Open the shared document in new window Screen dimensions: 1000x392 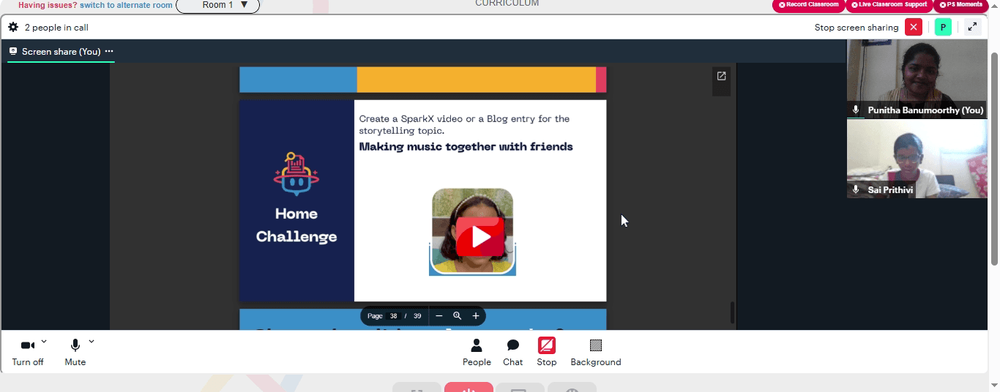[x=721, y=76]
